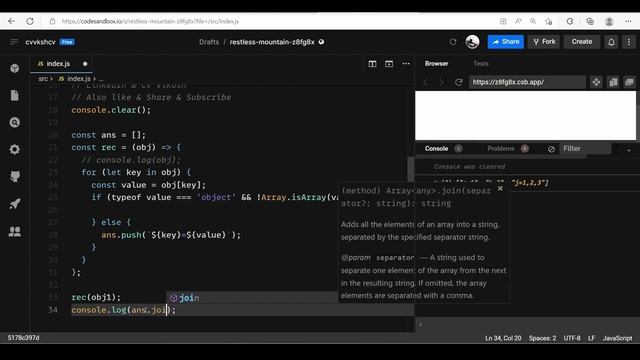Reload the browser page

pos(30,21)
